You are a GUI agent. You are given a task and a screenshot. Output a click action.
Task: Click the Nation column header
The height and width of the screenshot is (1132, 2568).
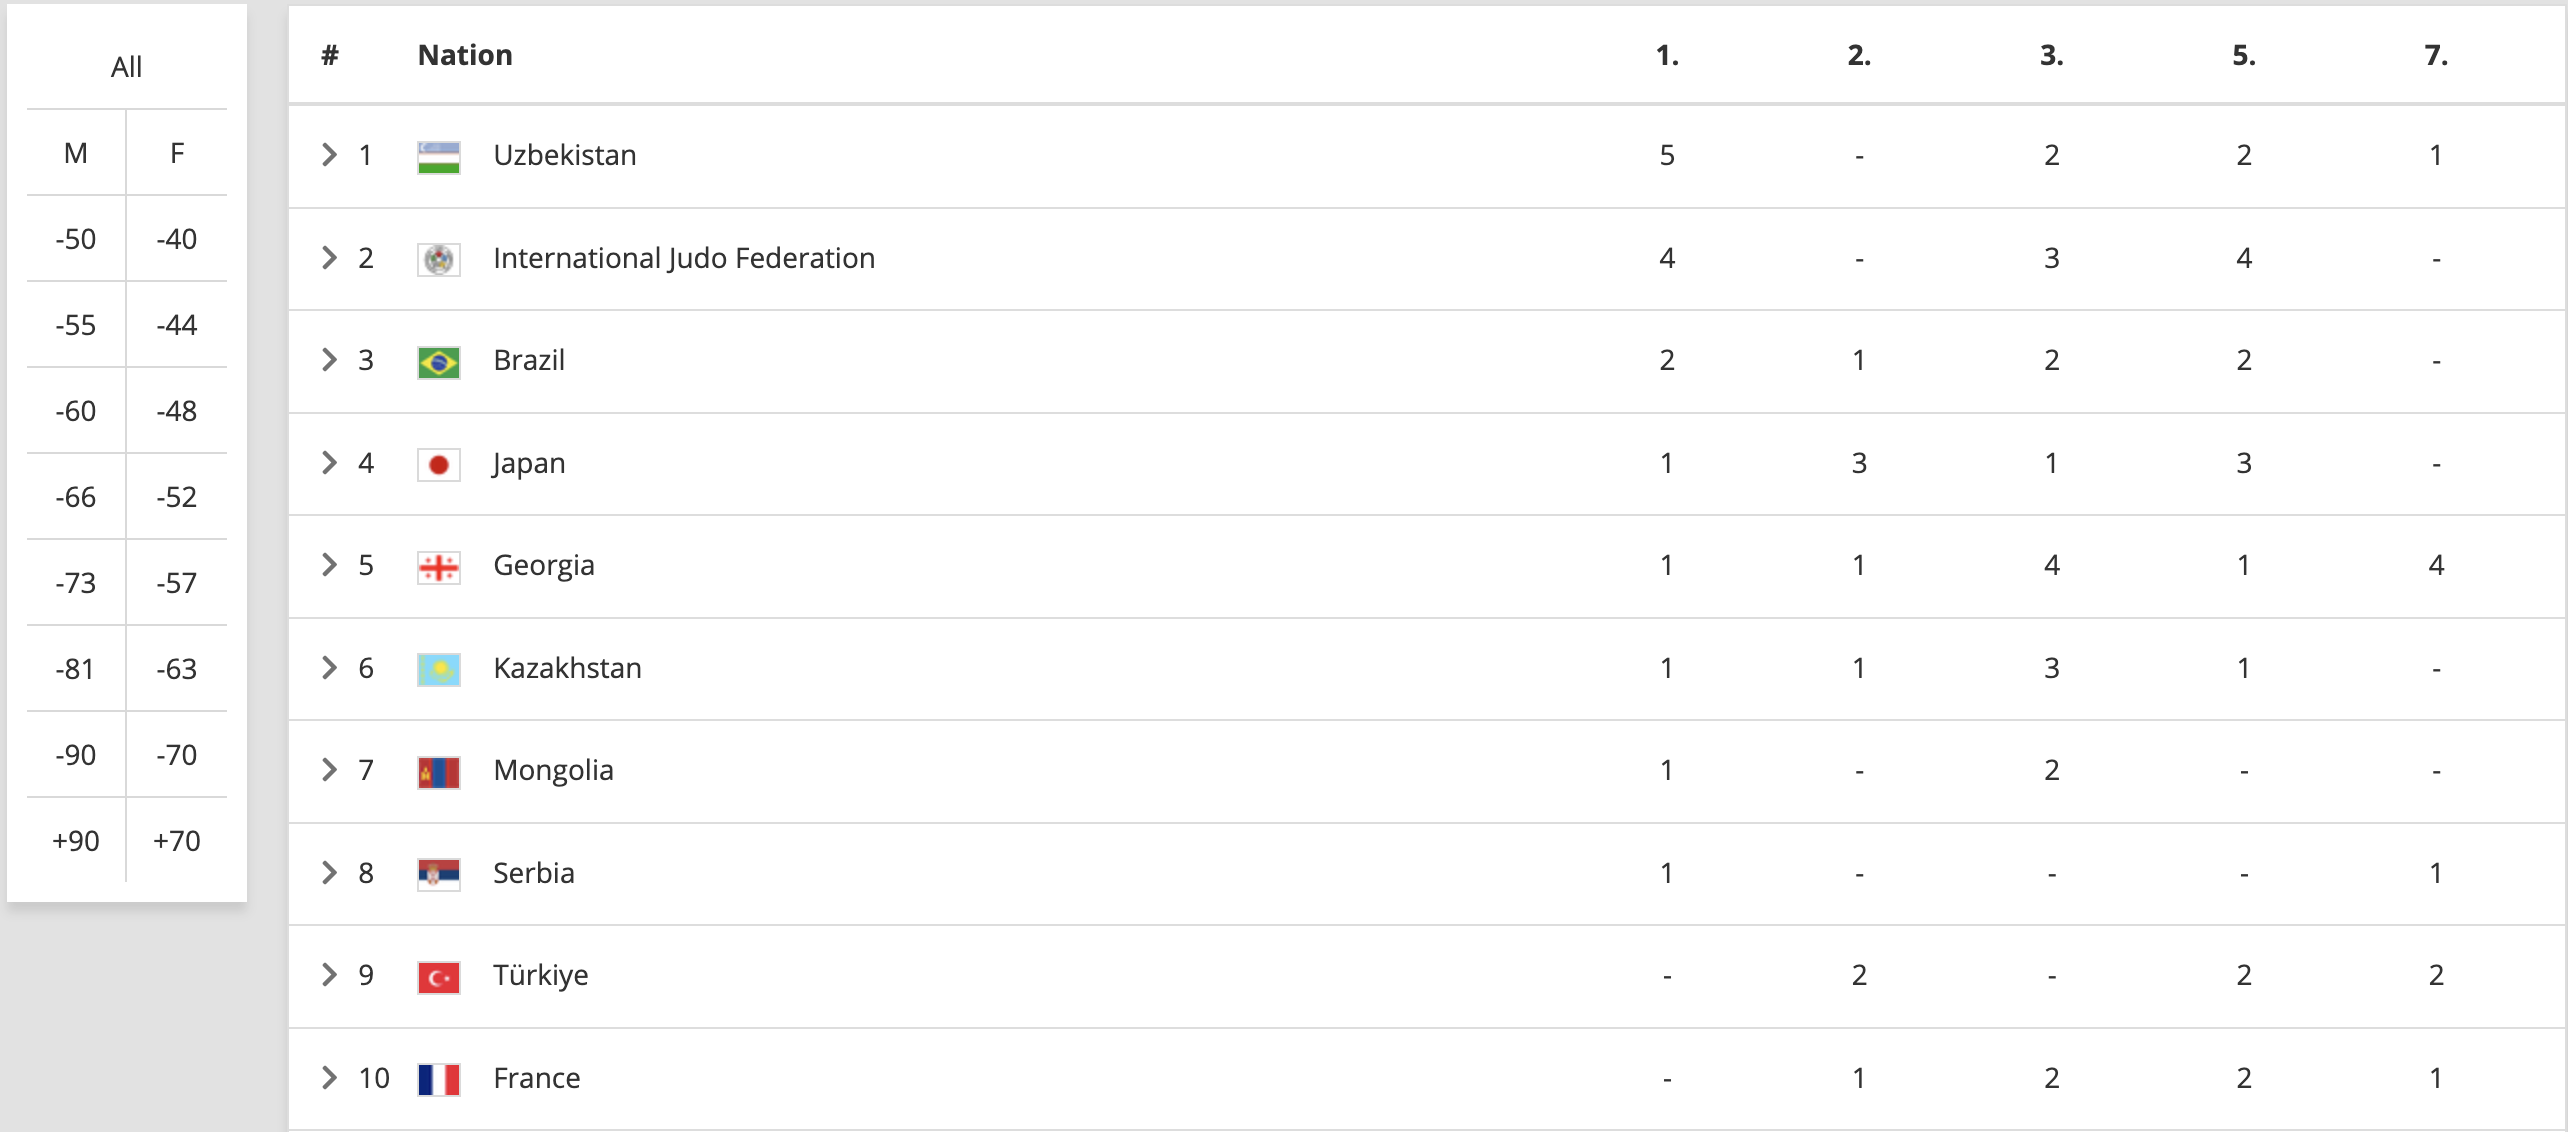click(x=465, y=55)
